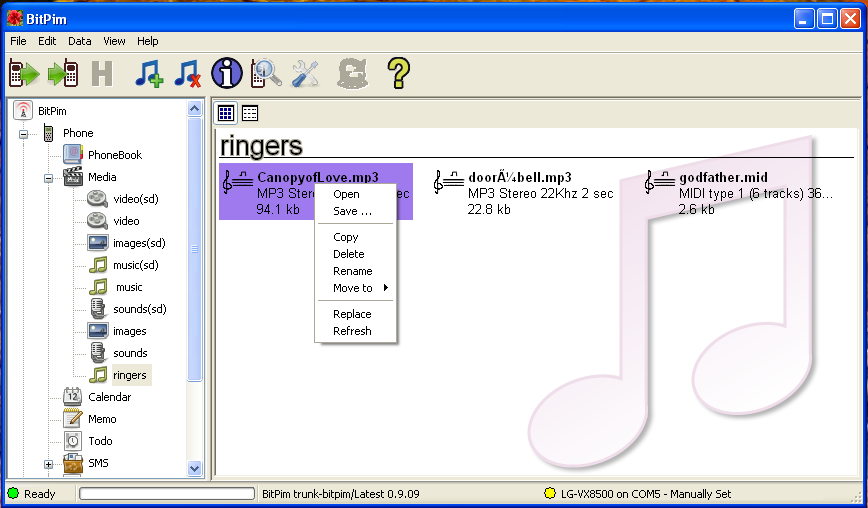Click the green Ready status indicator
This screenshot has width=868, height=508.
13,494
